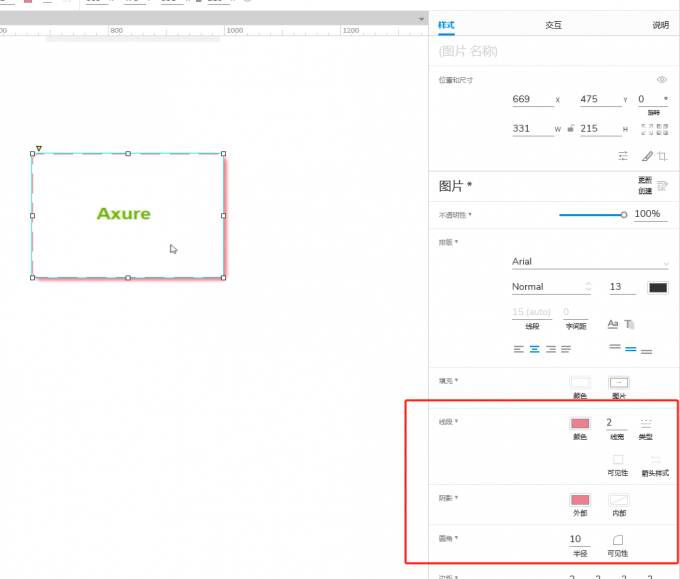
Task: Select the crop image icon
Action: (x=662, y=156)
